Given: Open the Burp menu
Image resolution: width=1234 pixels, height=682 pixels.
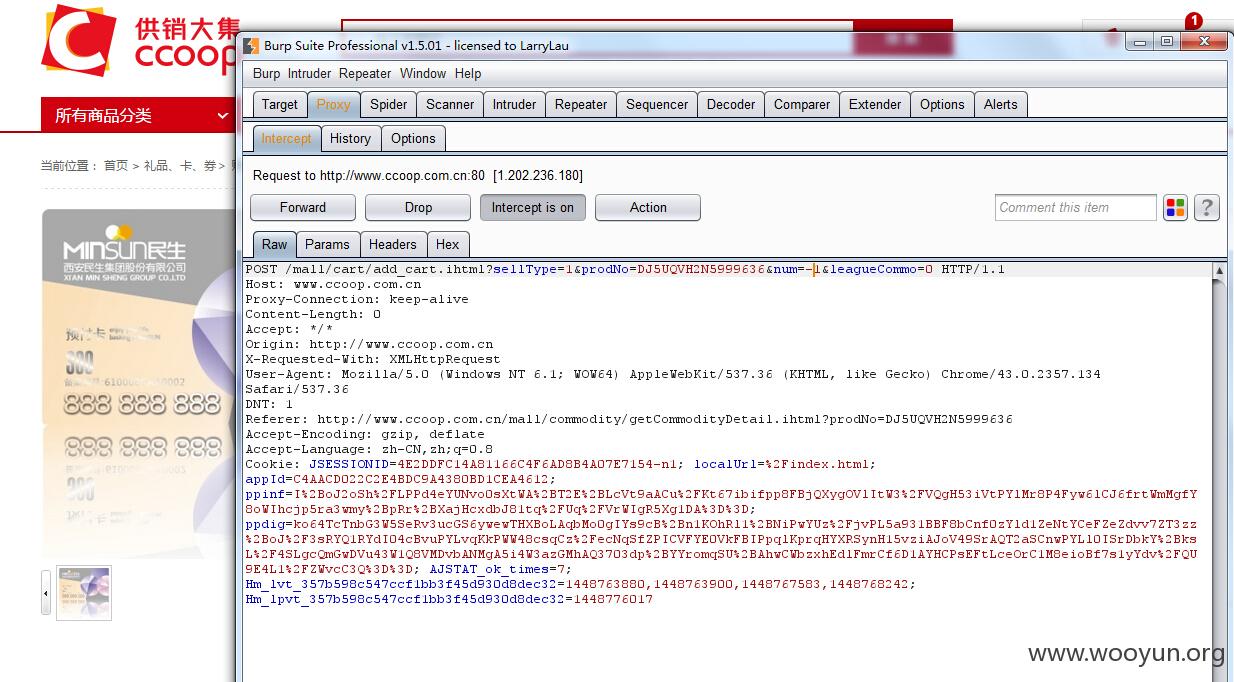Looking at the screenshot, I should 266,73.
